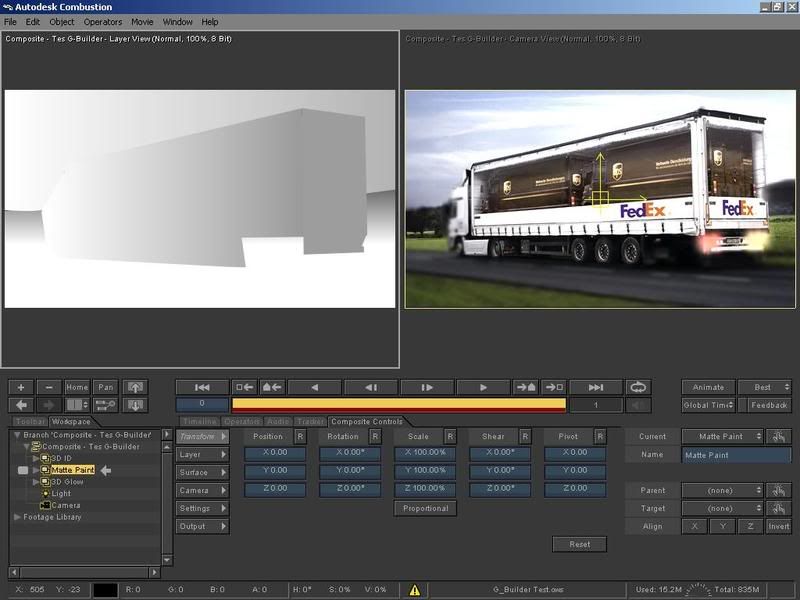
Task: Click the Camera object icon in workspace
Action: pos(45,505)
